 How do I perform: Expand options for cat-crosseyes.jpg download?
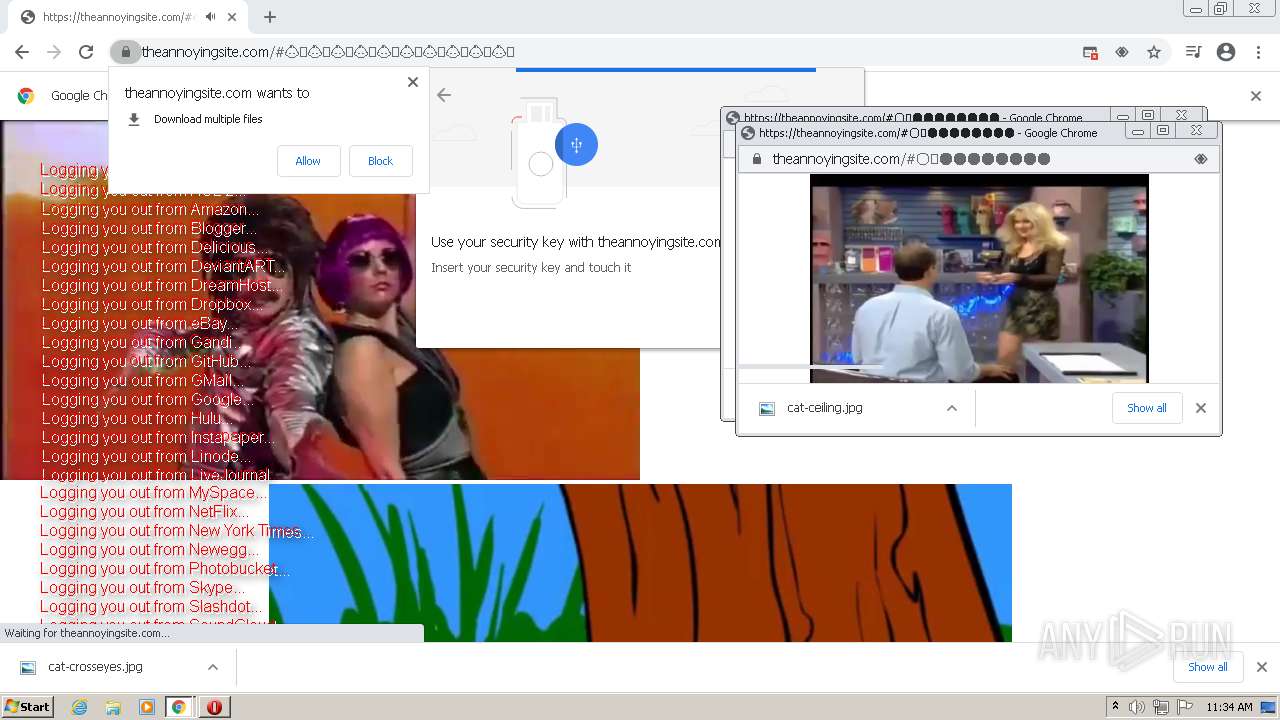tap(212, 667)
